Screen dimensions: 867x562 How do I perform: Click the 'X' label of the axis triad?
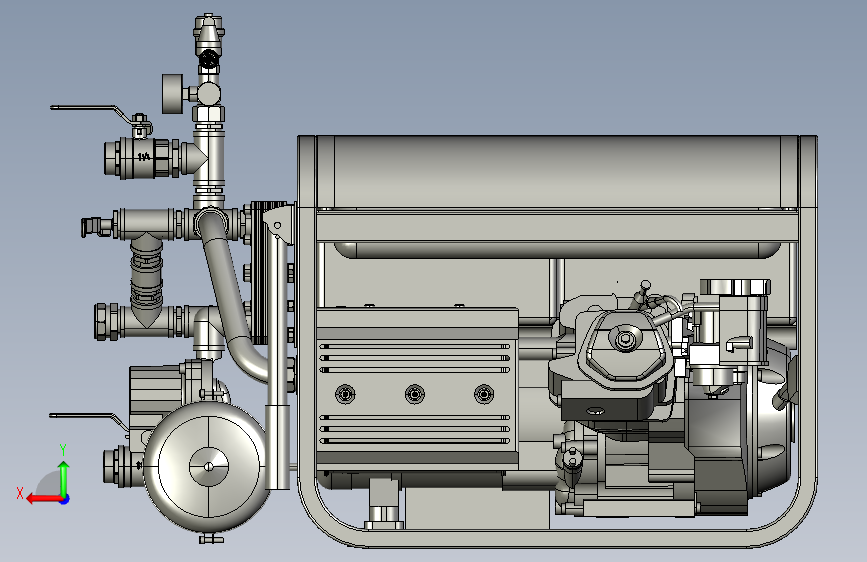(20, 493)
